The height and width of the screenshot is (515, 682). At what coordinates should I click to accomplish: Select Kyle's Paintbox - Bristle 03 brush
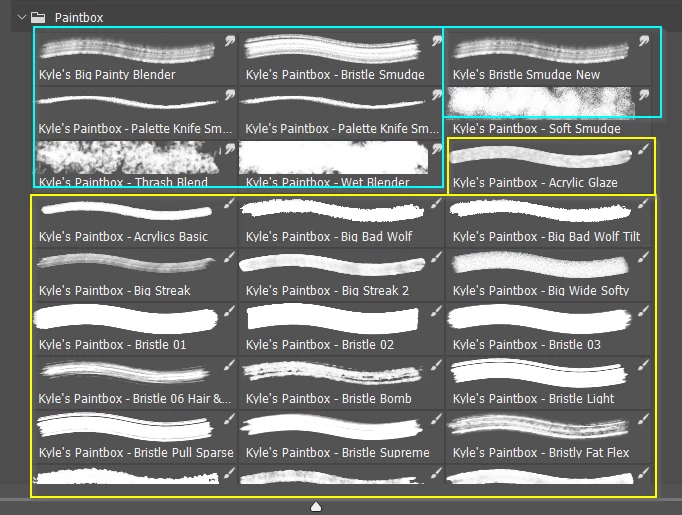548,328
